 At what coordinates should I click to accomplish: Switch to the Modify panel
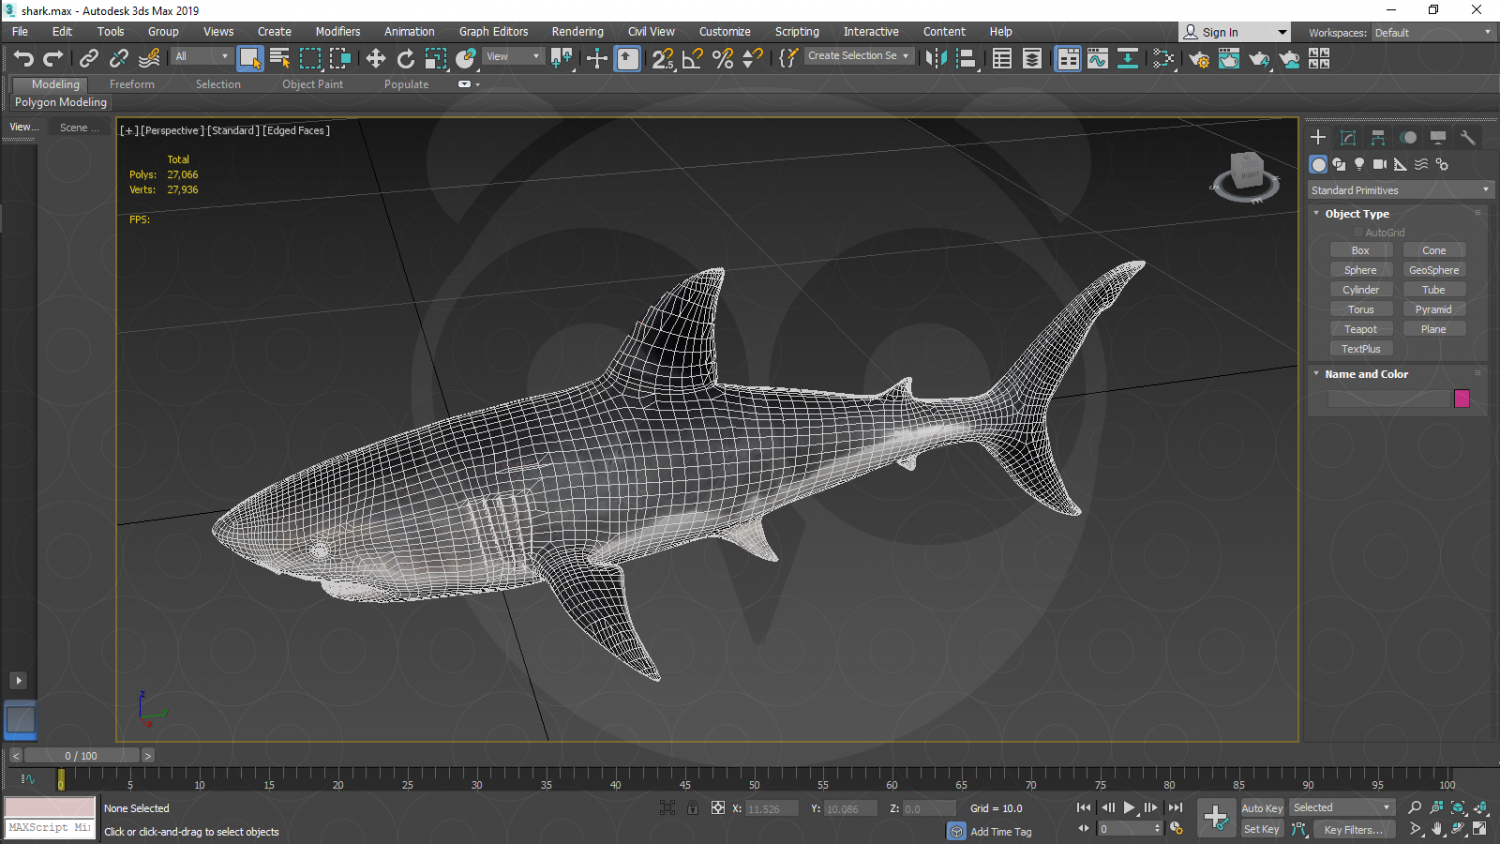click(x=1348, y=137)
